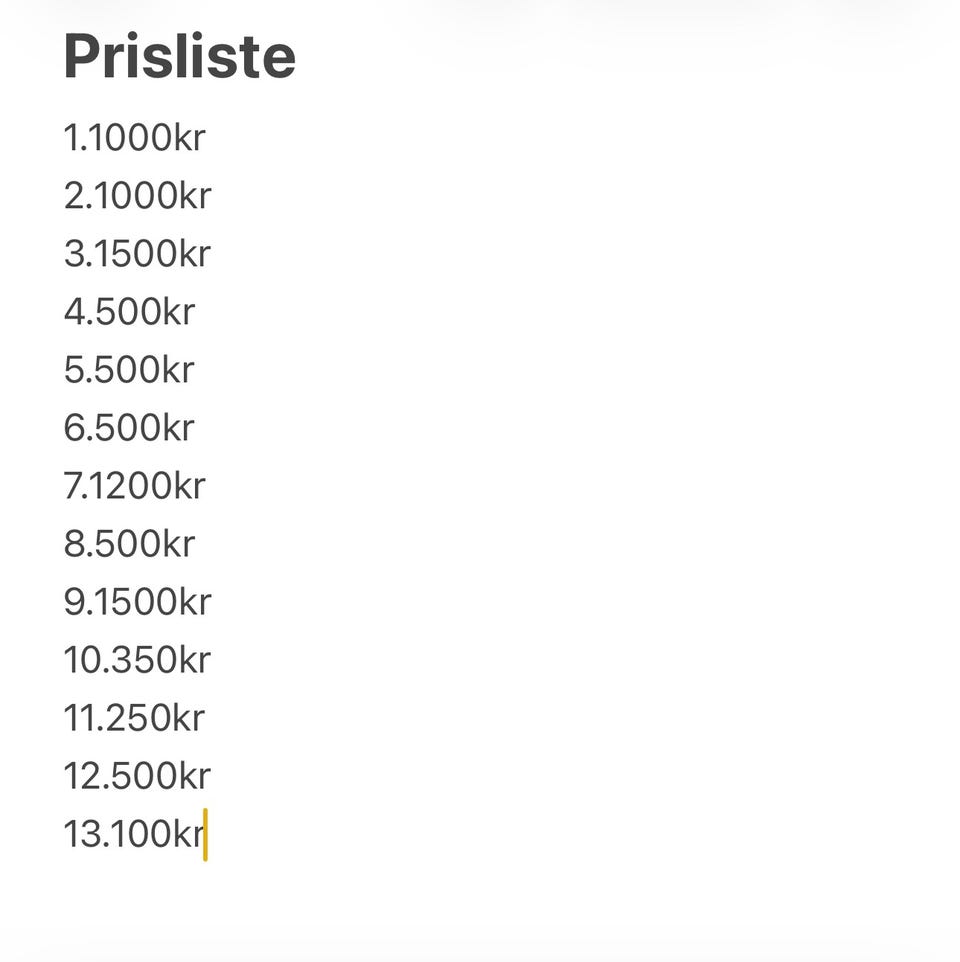Viewport: 960px width, 962px height.
Task: Tap the 4.500kr line
Action: point(129,311)
